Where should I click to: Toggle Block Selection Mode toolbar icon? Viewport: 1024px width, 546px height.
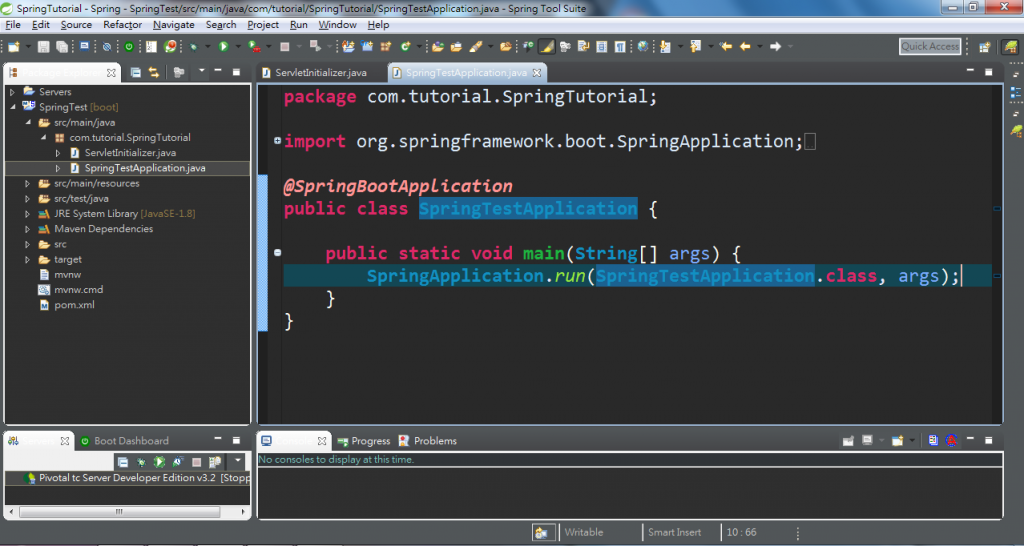[x=601, y=46]
